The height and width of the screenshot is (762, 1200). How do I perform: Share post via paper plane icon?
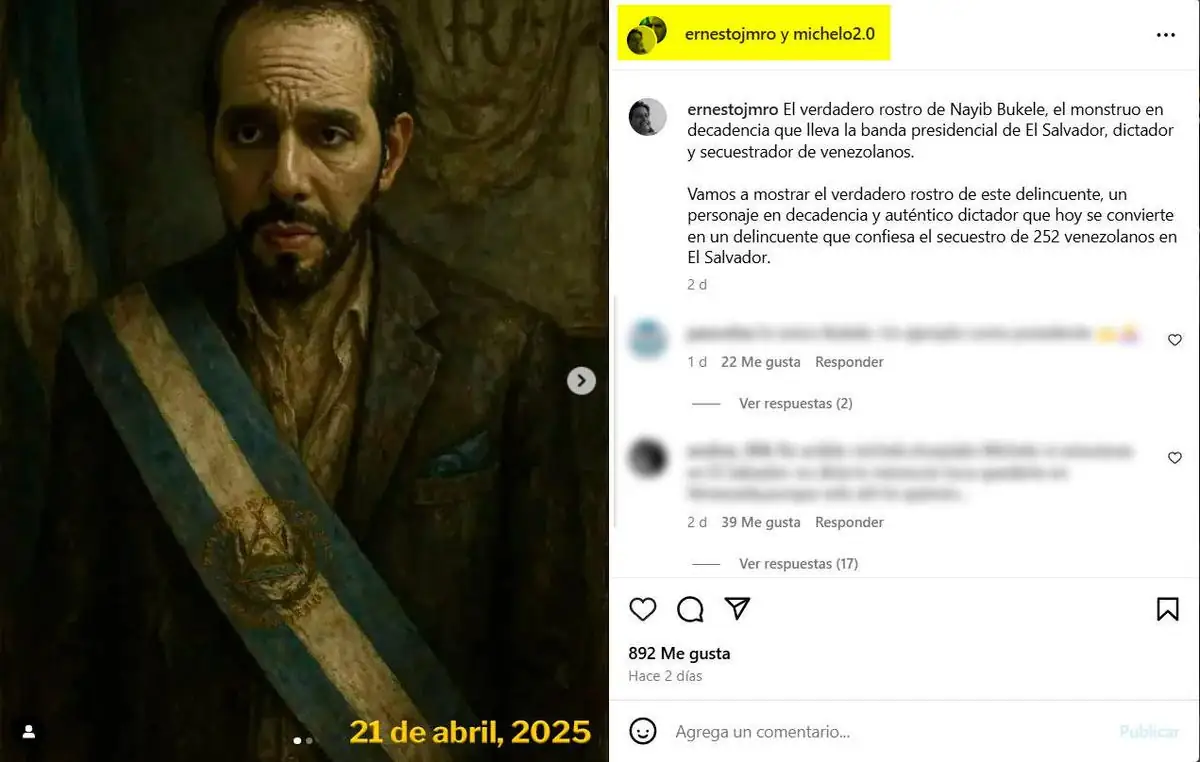(737, 609)
